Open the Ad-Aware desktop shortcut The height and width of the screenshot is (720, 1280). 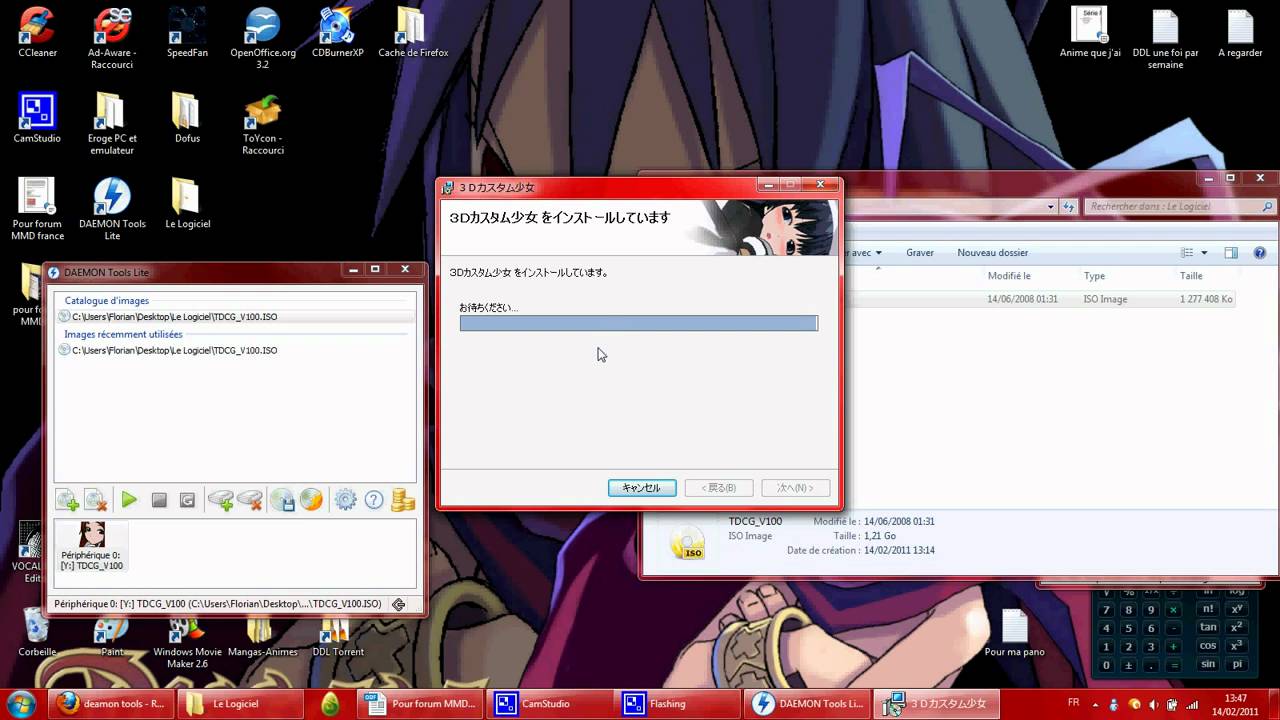(x=112, y=38)
